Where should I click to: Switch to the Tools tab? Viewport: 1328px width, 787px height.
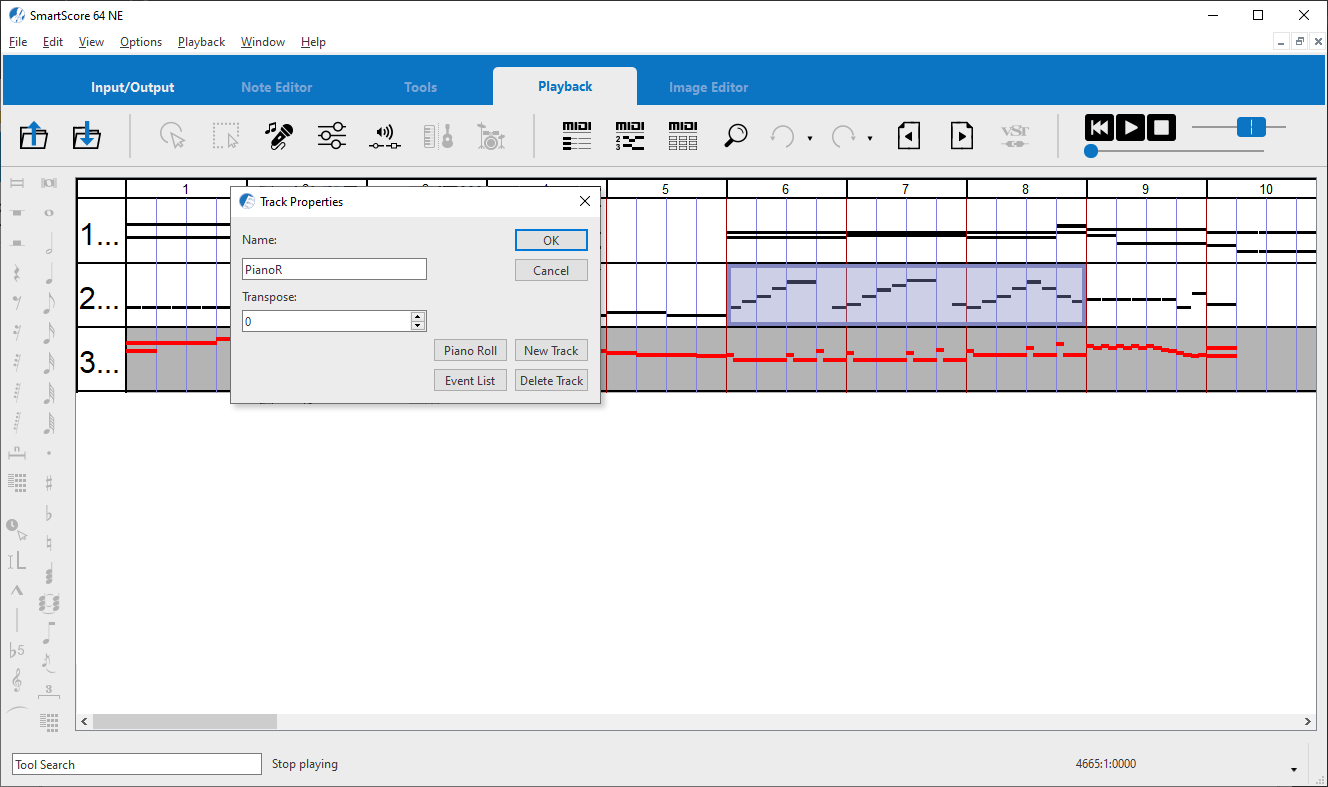pos(421,87)
